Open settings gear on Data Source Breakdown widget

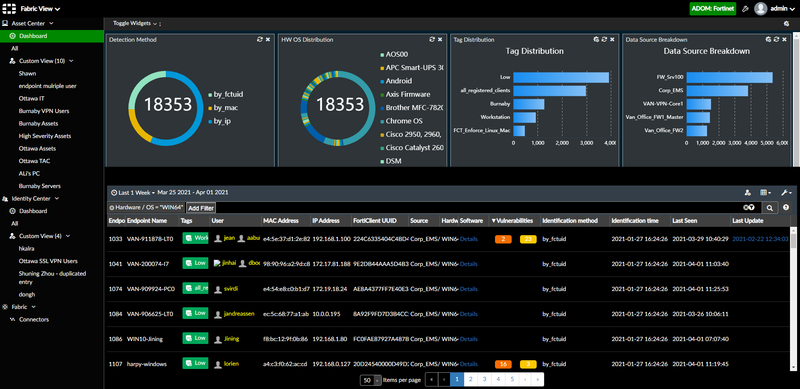pos(768,39)
